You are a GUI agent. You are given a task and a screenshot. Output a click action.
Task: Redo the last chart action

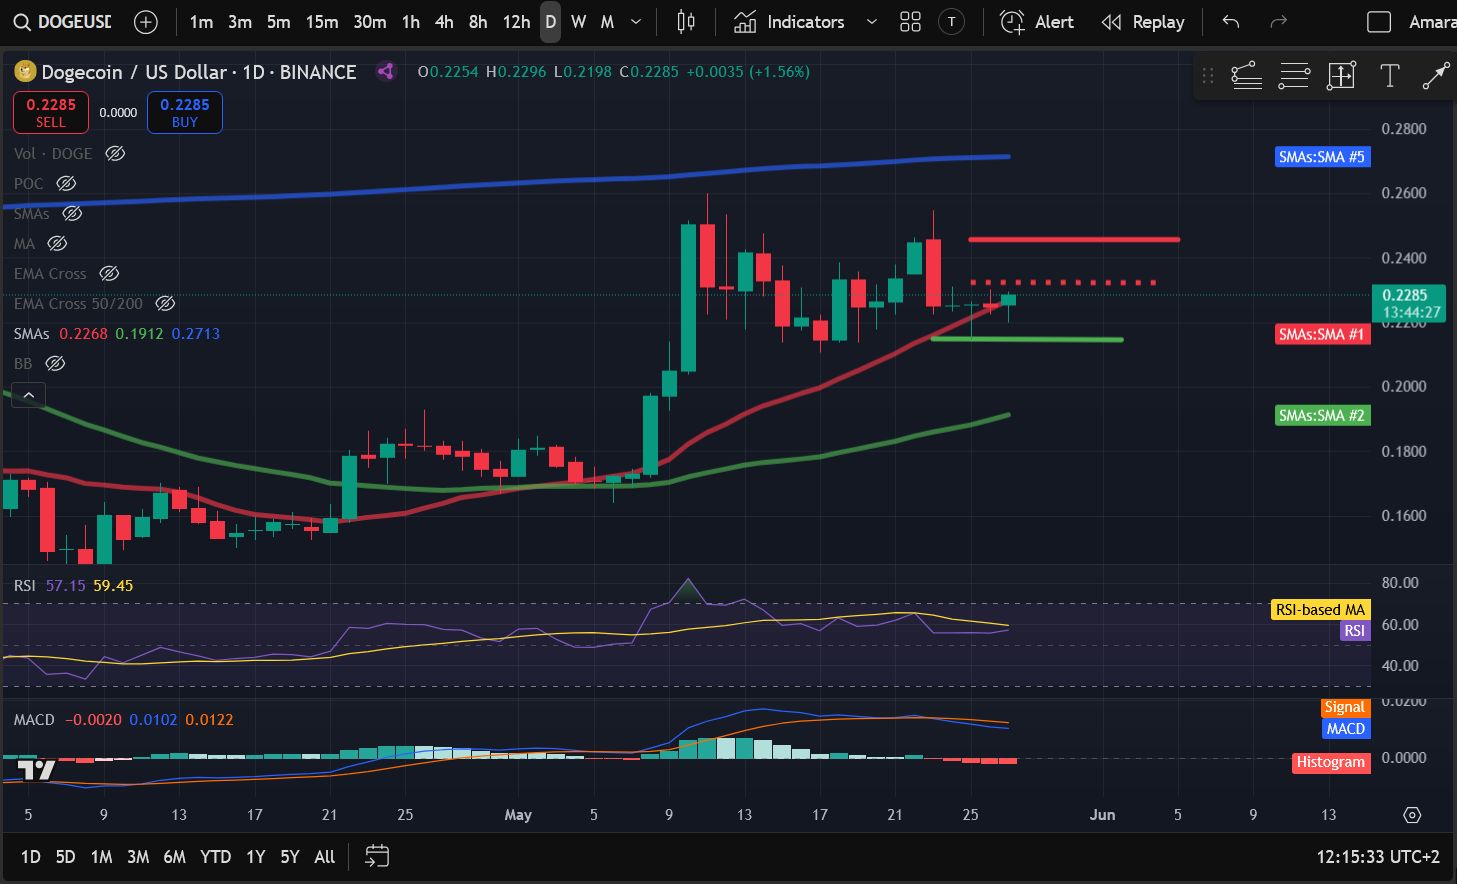[x=1278, y=22]
